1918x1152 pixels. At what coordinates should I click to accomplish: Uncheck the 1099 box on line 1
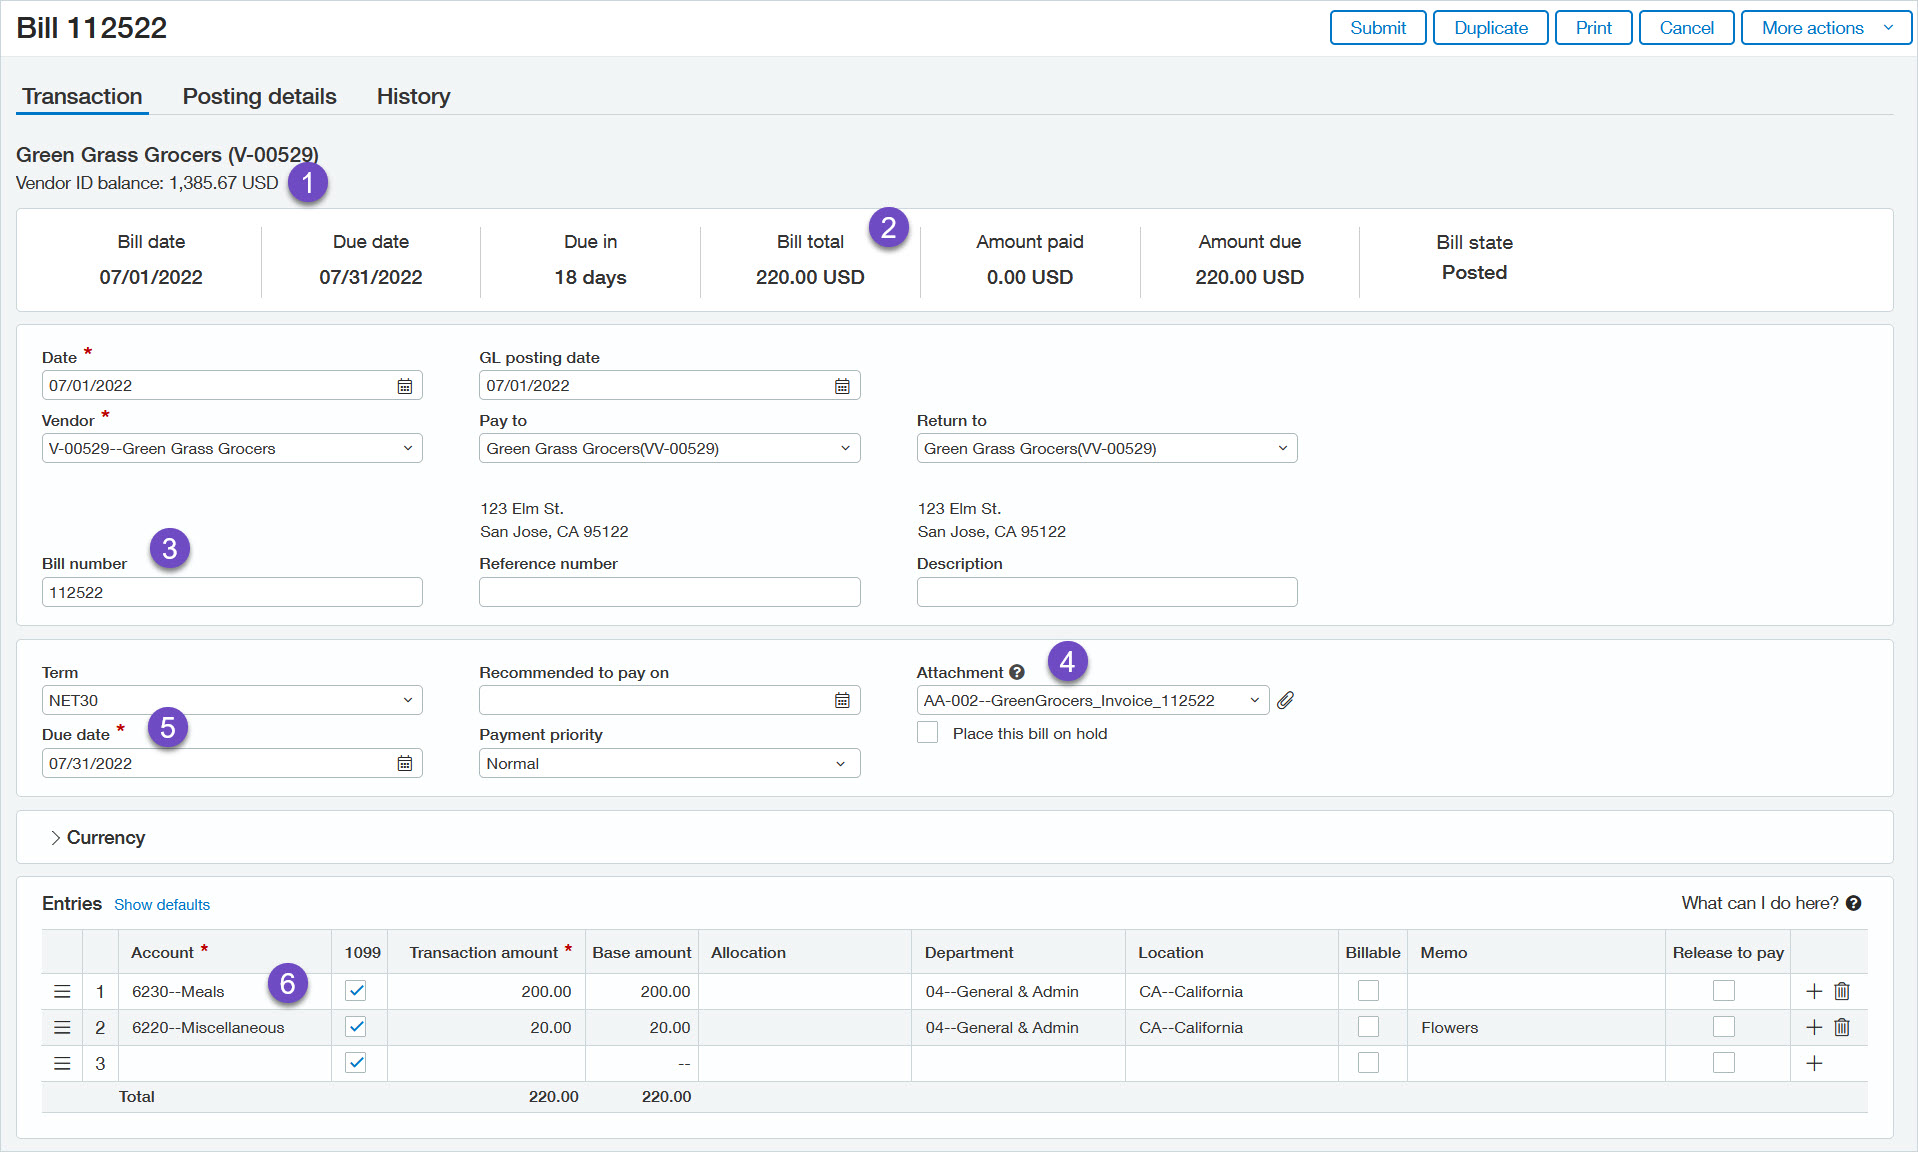tap(357, 991)
